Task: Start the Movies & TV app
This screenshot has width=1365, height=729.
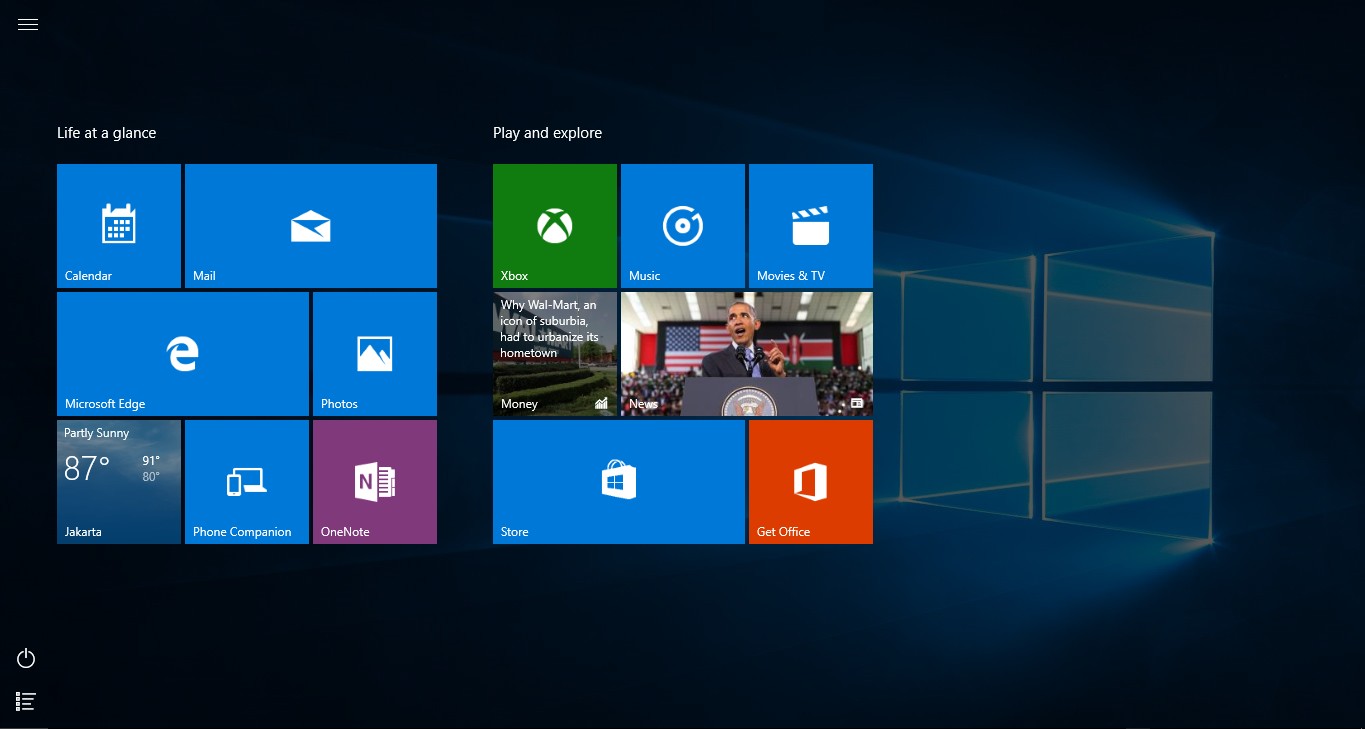Action: click(x=810, y=225)
